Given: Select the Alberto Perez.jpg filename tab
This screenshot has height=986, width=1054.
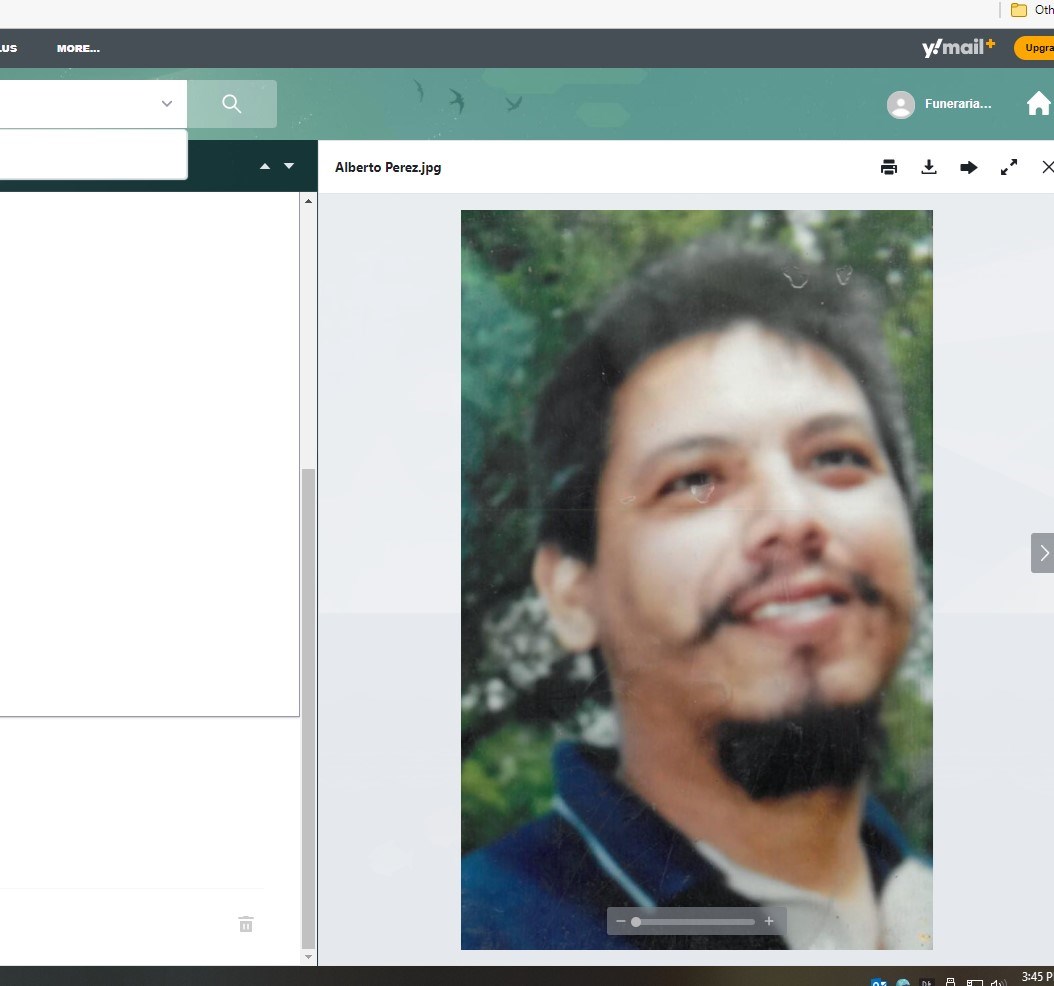Looking at the screenshot, I should pyautogui.click(x=388, y=167).
